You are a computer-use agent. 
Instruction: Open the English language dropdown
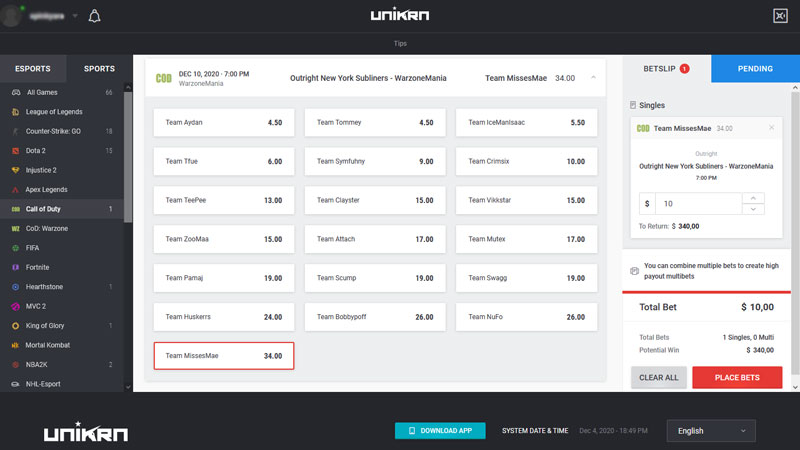(711, 431)
